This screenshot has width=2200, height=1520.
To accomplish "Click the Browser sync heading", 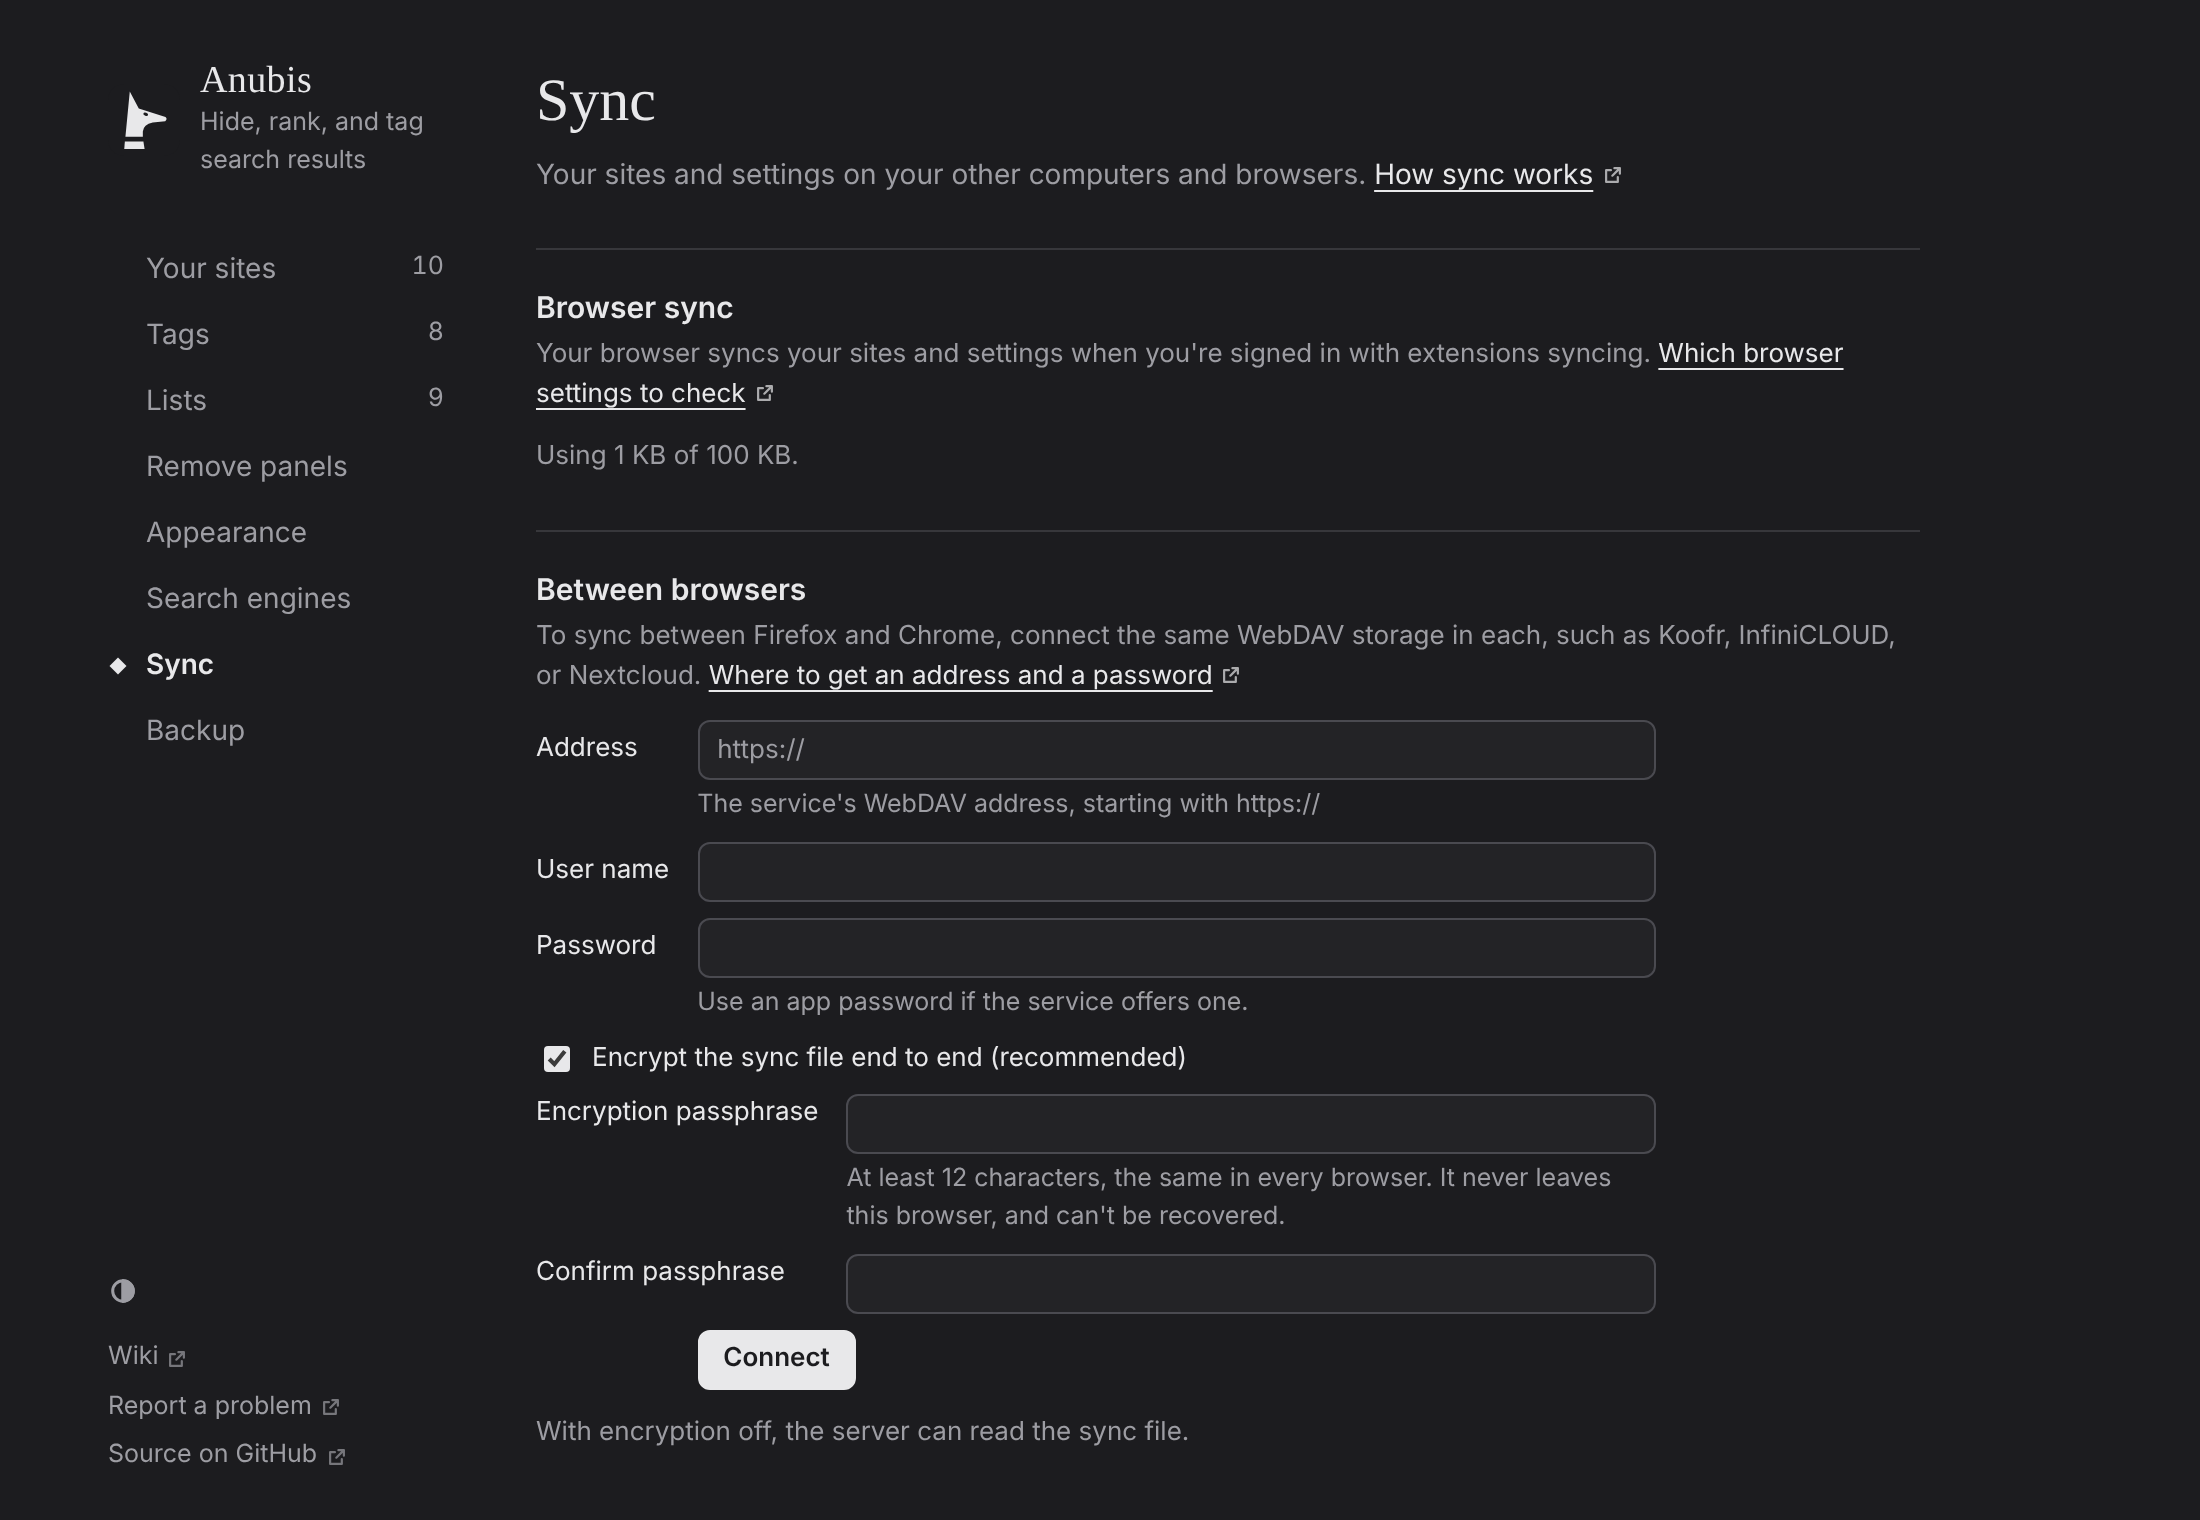I will pos(634,308).
